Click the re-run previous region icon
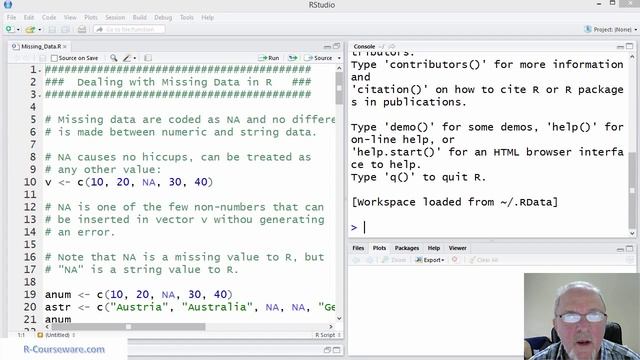Screen dimensions: 640x360 click(x=292, y=58)
